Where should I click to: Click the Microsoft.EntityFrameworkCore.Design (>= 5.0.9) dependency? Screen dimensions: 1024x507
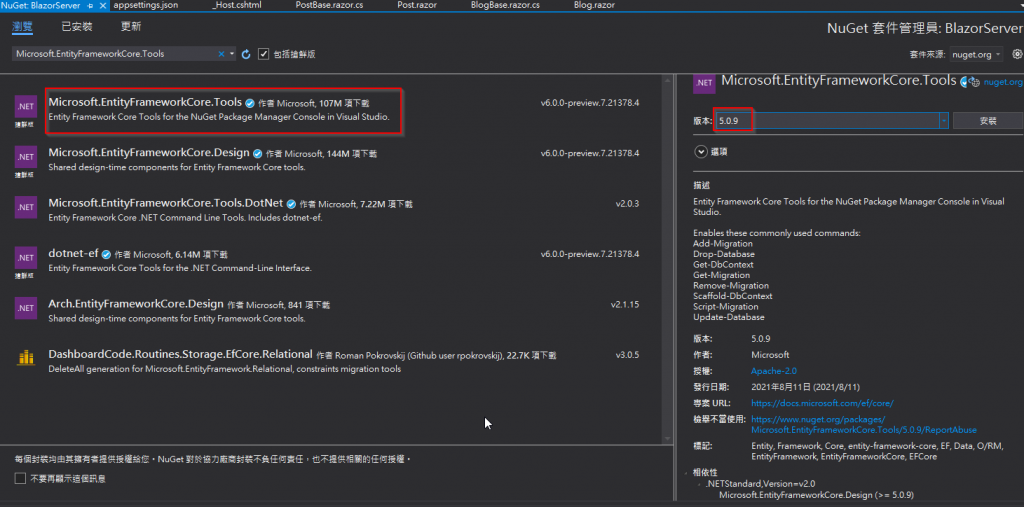tap(816, 495)
